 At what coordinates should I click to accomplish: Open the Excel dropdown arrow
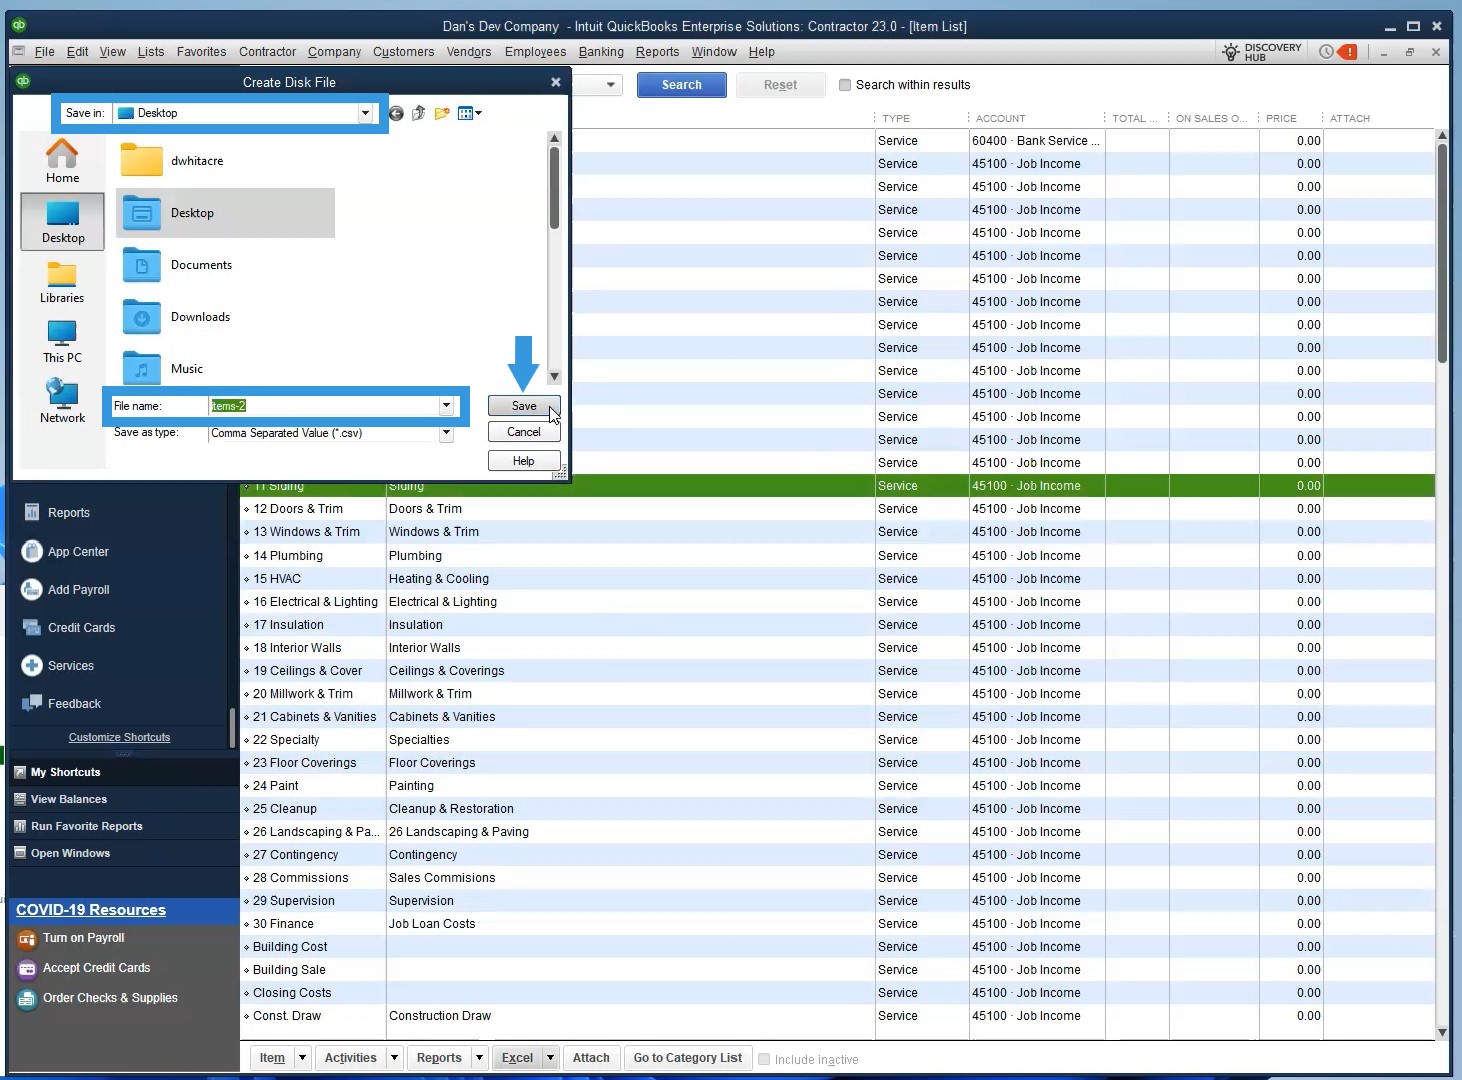click(x=550, y=1058)
